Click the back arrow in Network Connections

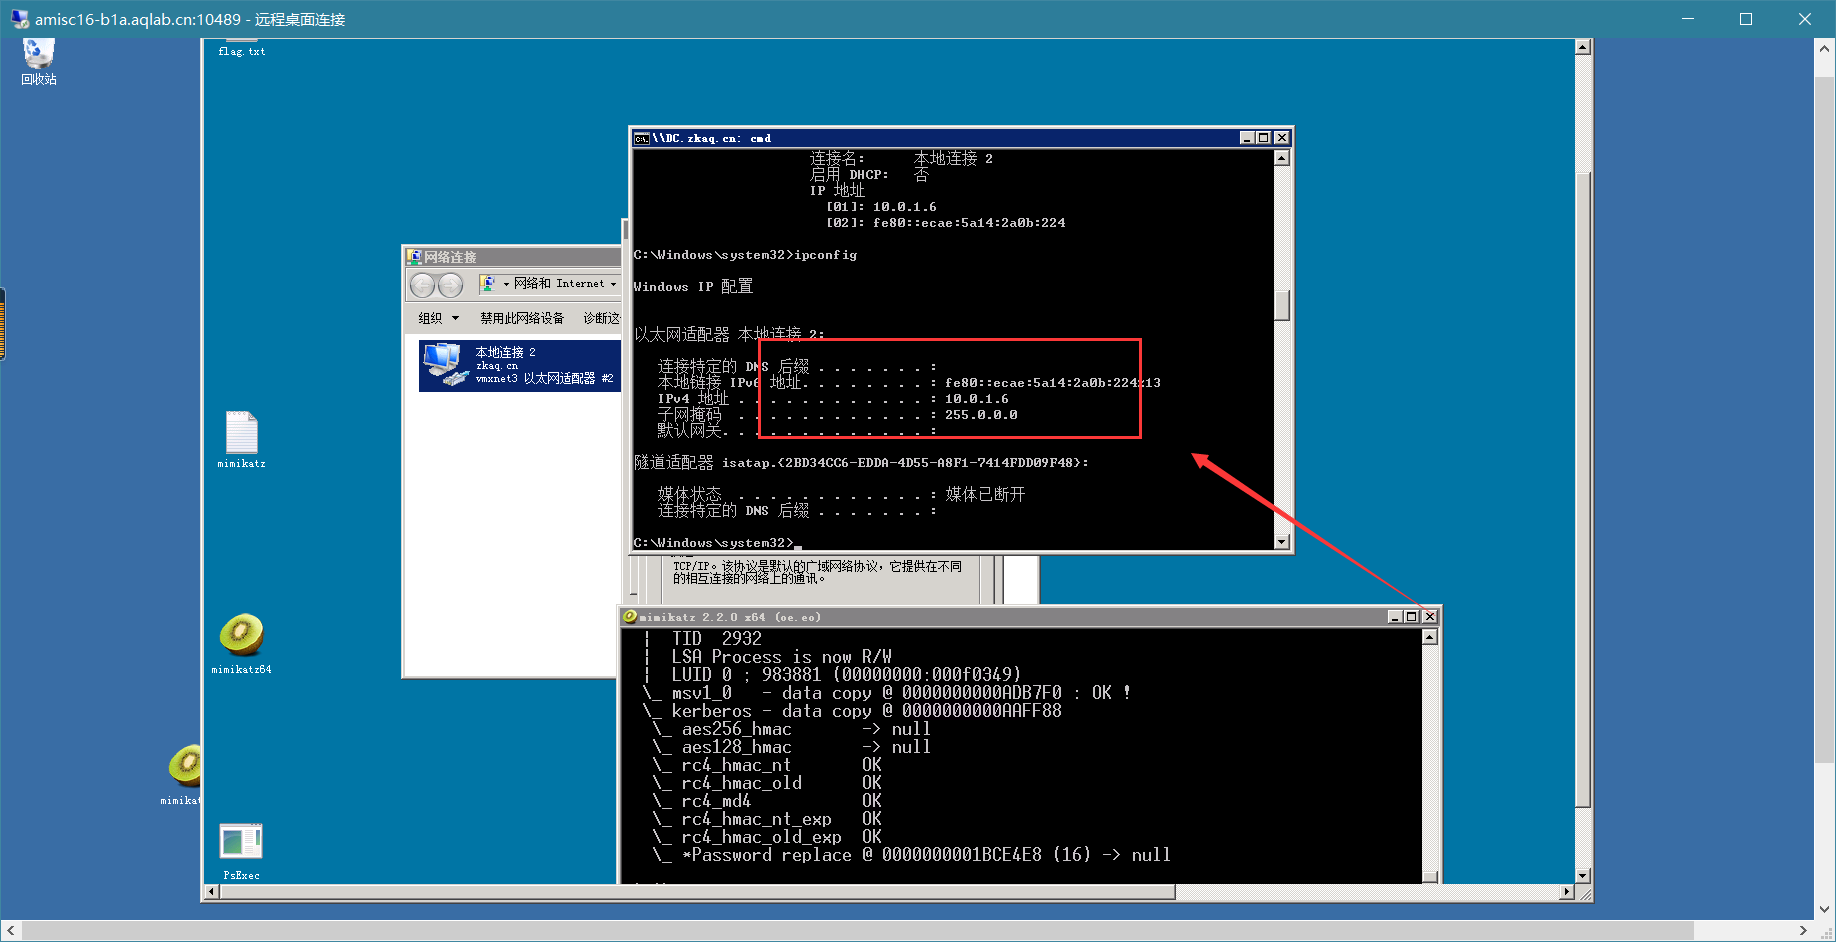(423, 285)
